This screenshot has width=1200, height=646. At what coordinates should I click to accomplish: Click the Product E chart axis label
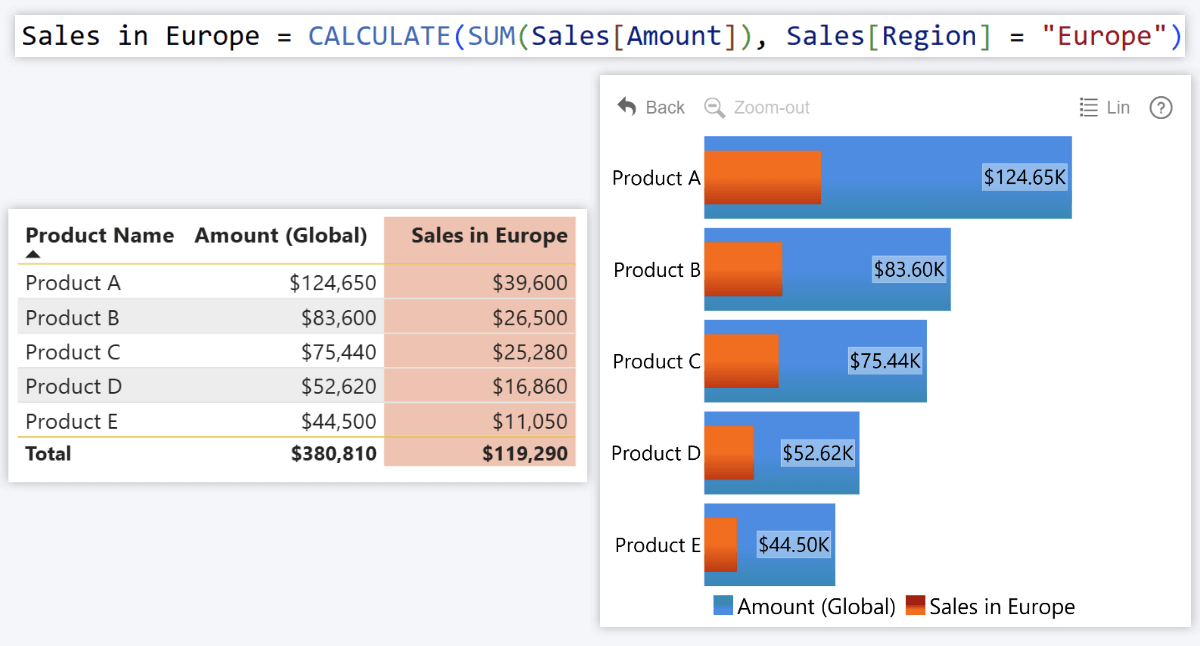[x=658, y=545]
